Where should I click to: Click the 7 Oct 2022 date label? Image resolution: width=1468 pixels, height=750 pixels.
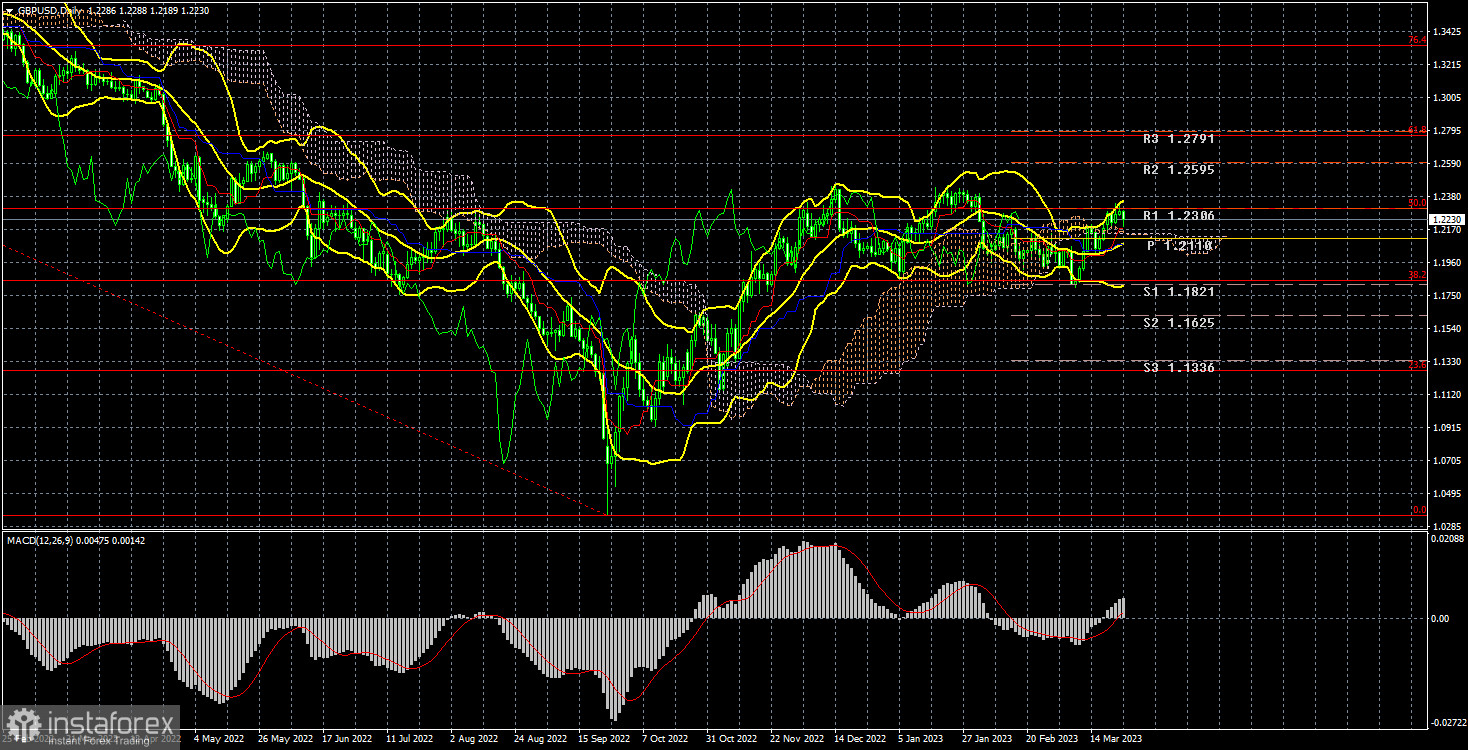pyautogui.click(x=666, y=739)
